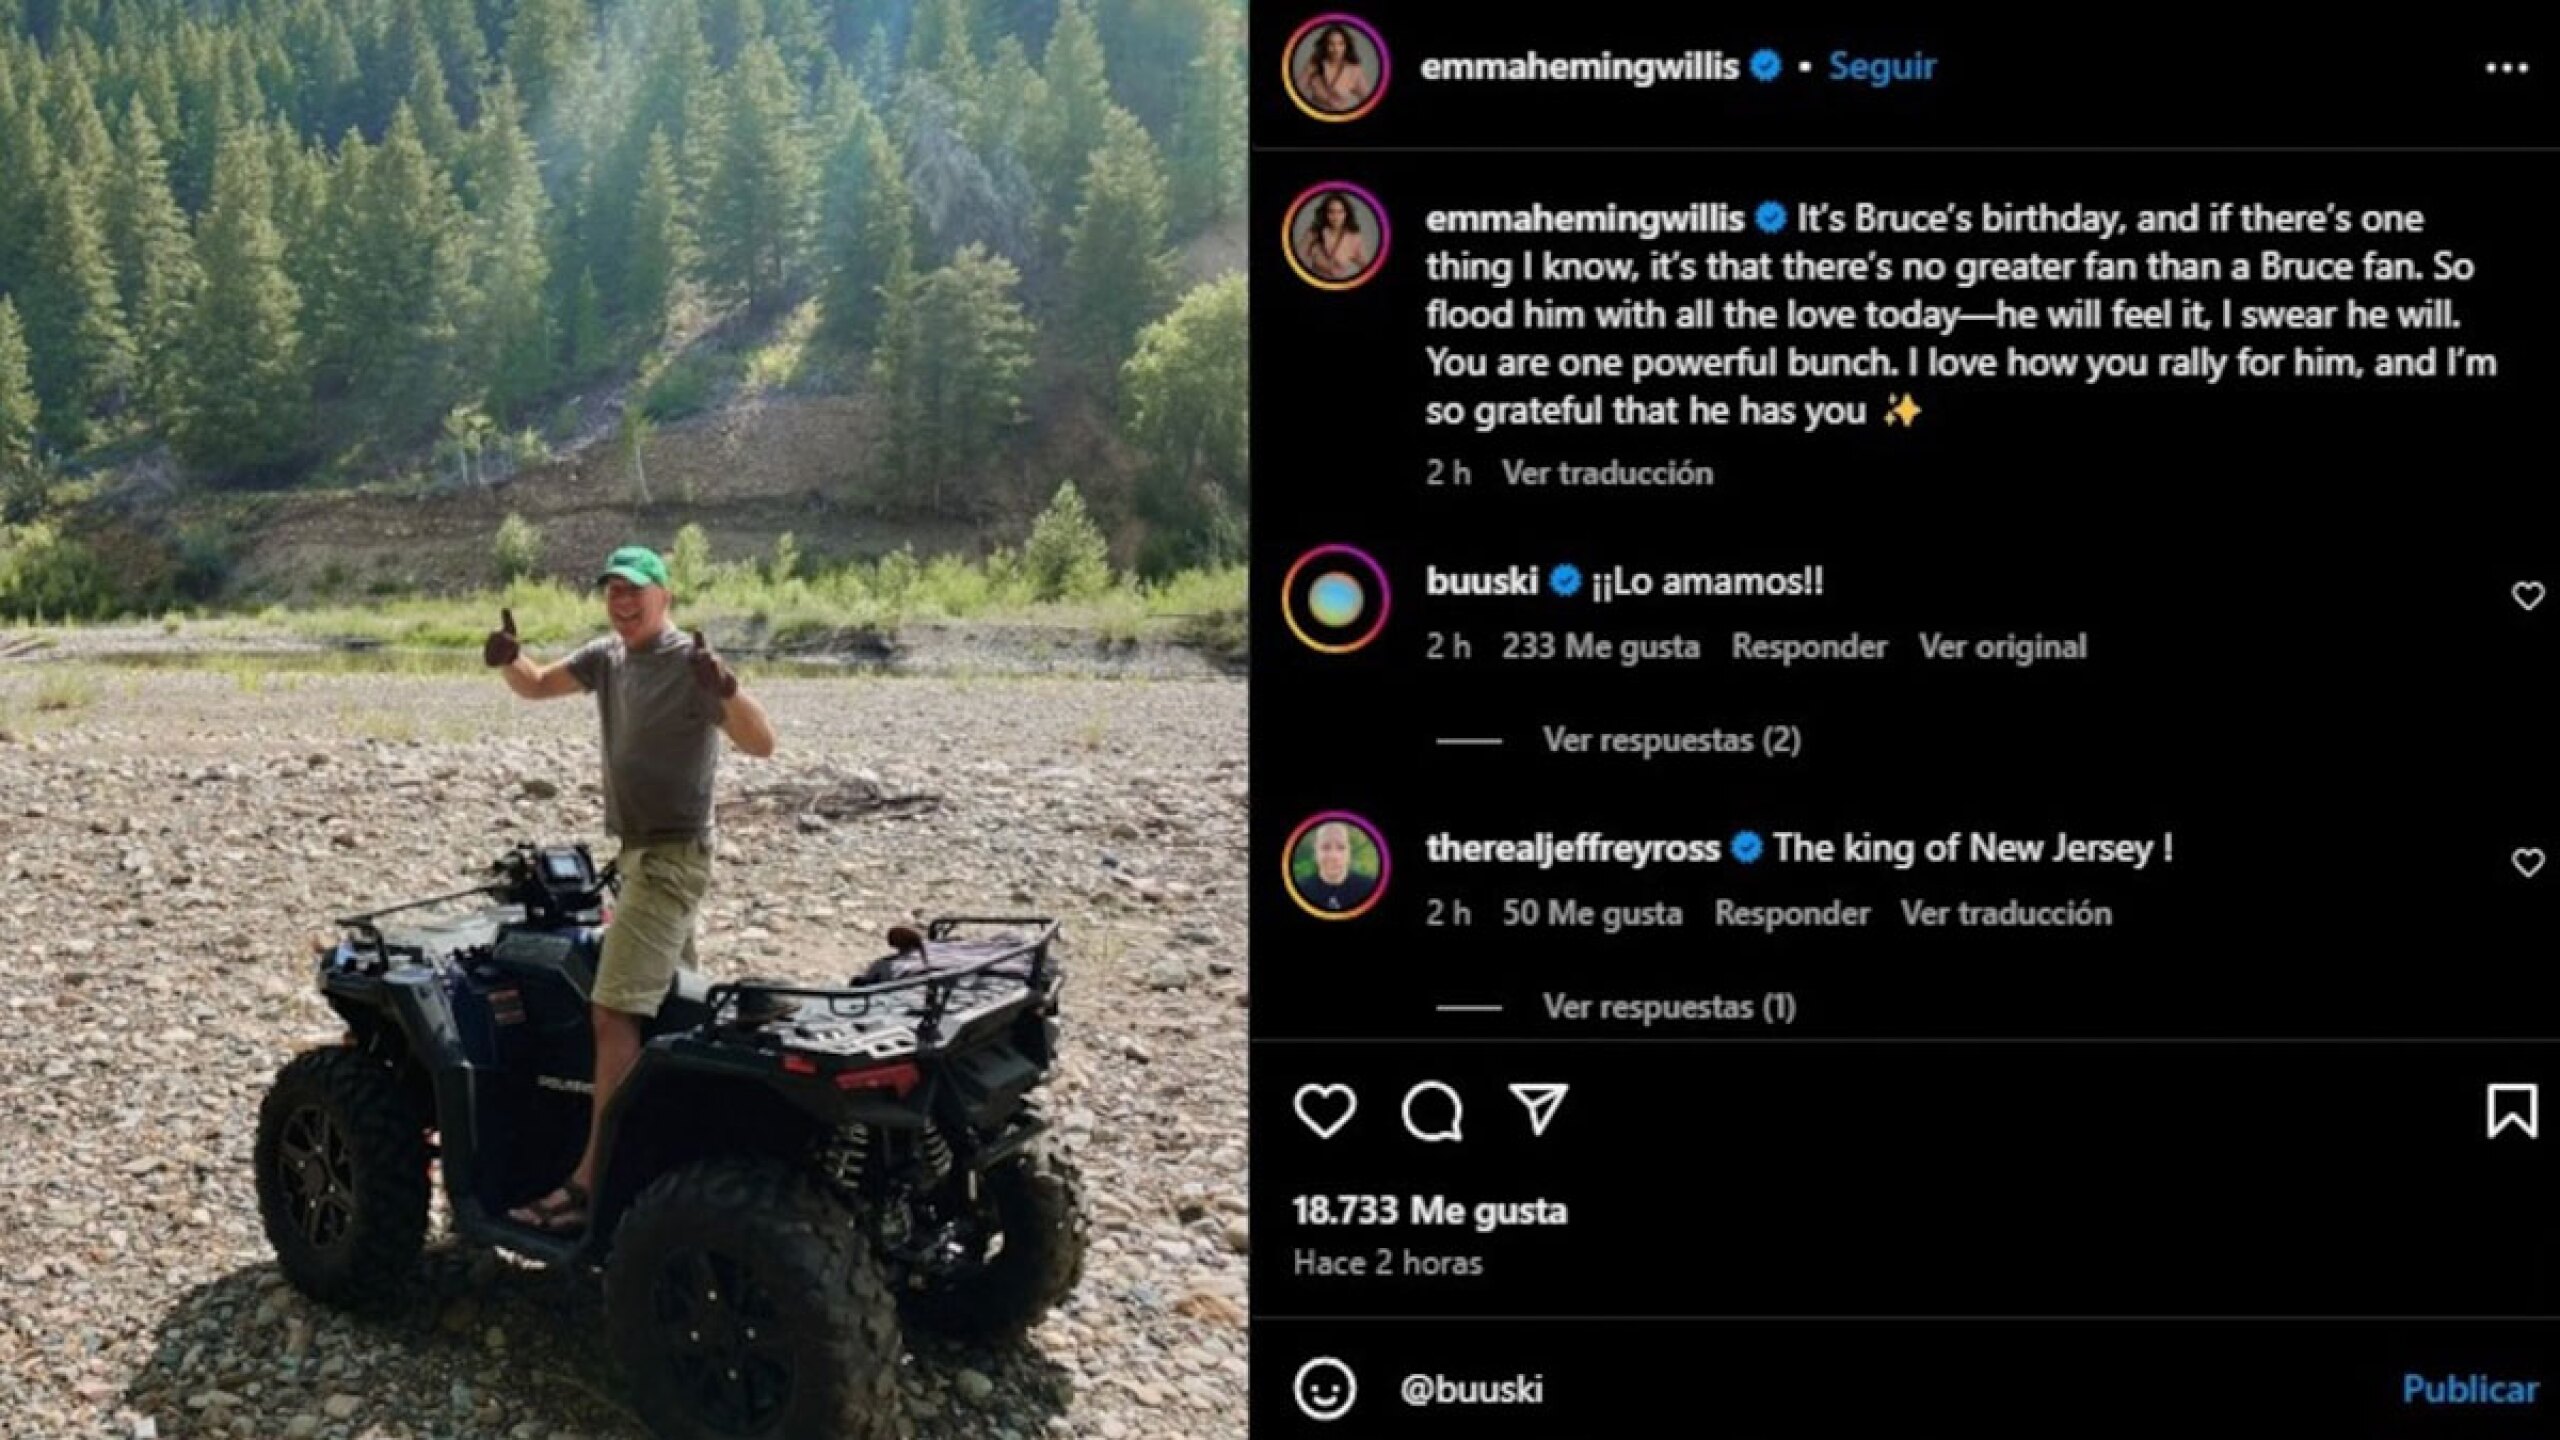Screen dimensions: 2560x1440
Task: Expand buuski's replies (2)
Action: tap(1671, 740)
